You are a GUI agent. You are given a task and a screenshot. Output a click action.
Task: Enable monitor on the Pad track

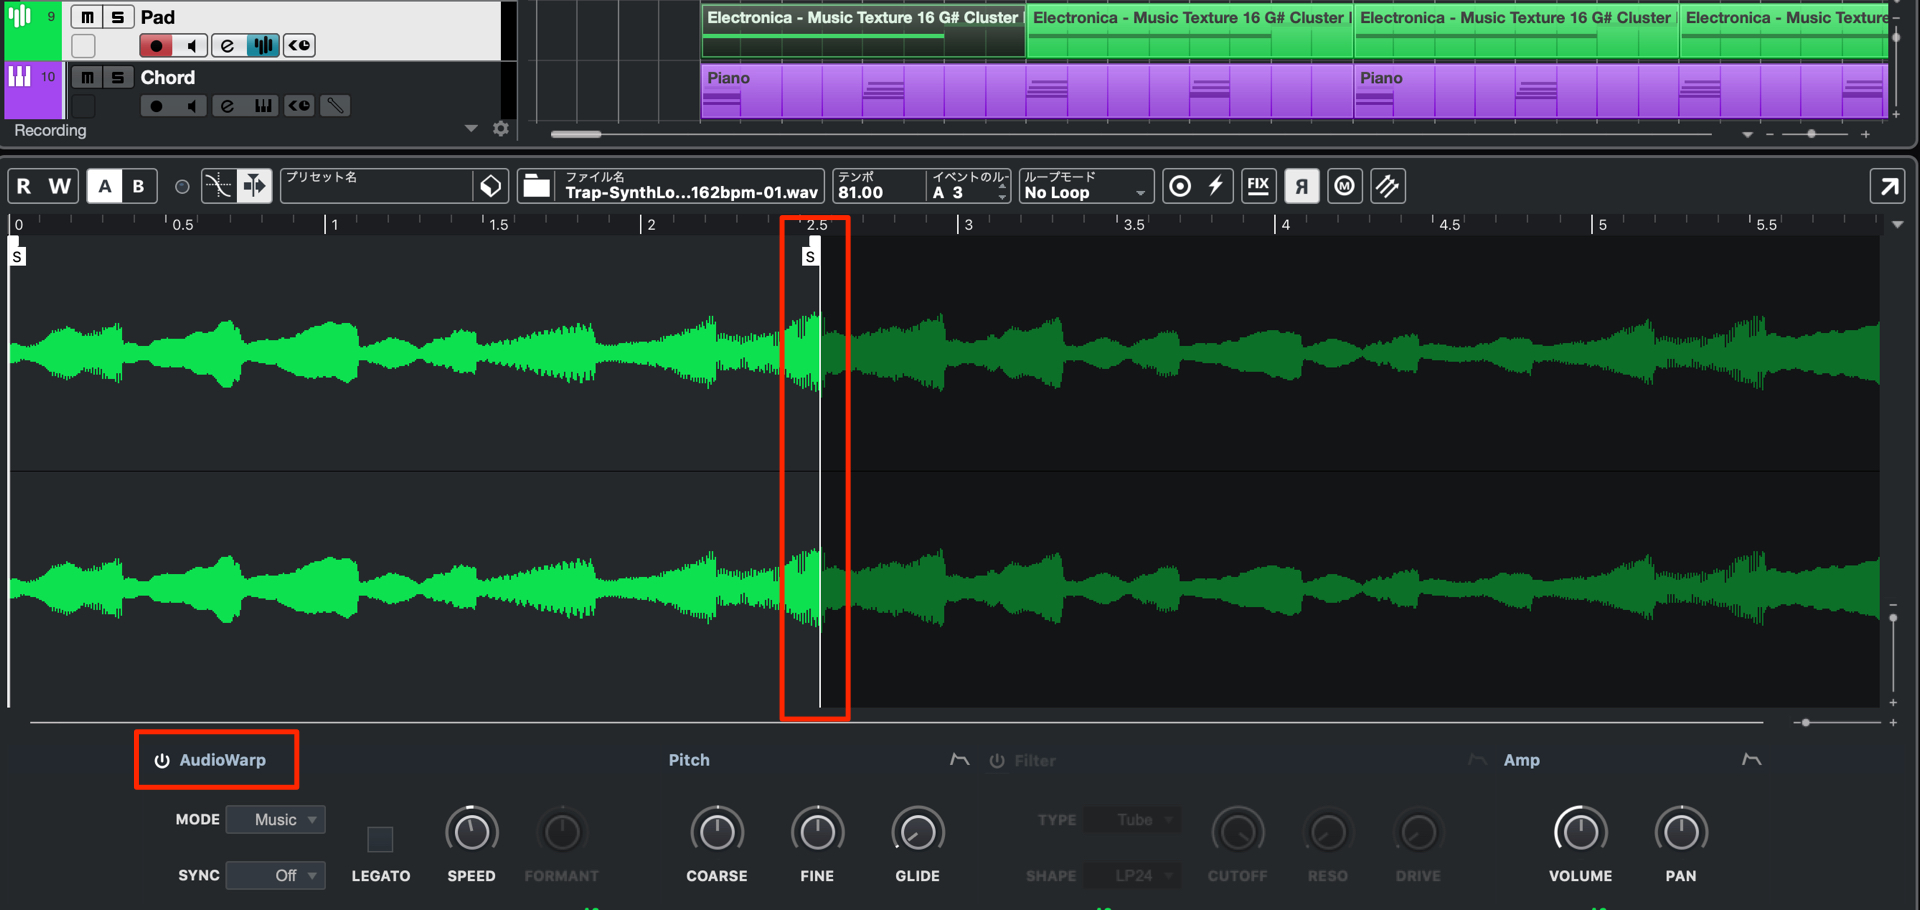[x=191, y=45]
